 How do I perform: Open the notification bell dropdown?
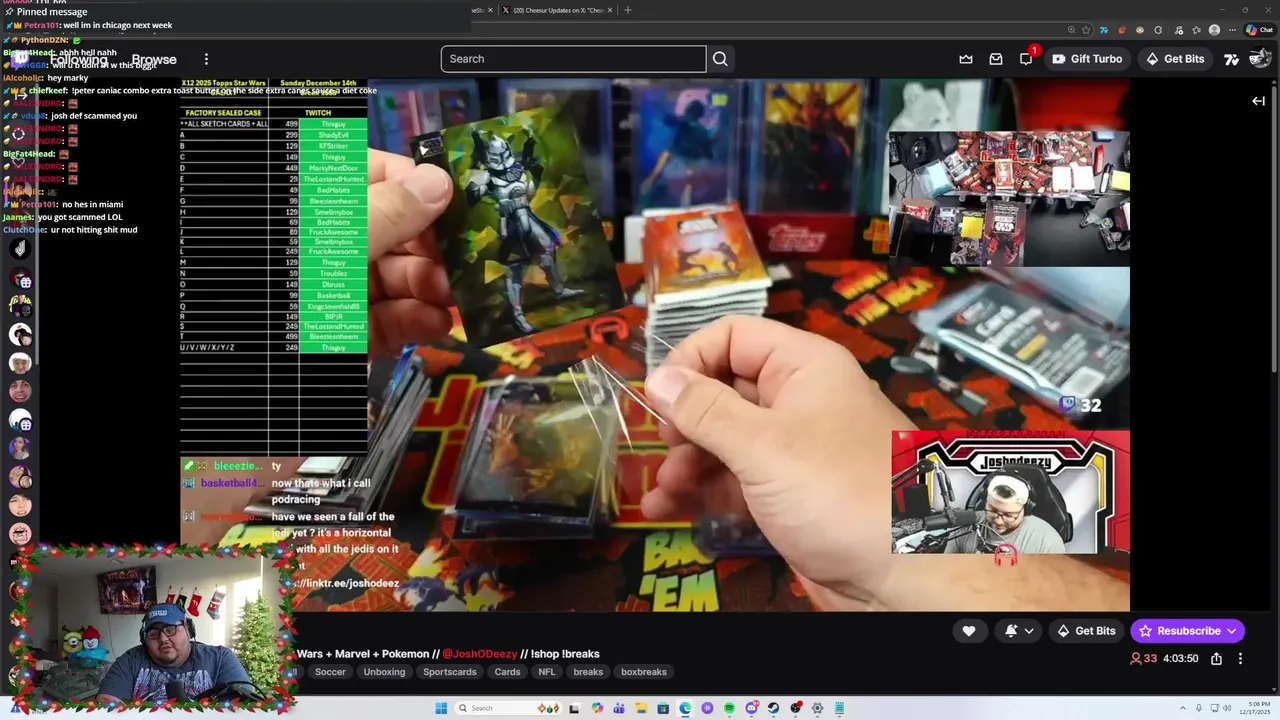coord(1019,631)
